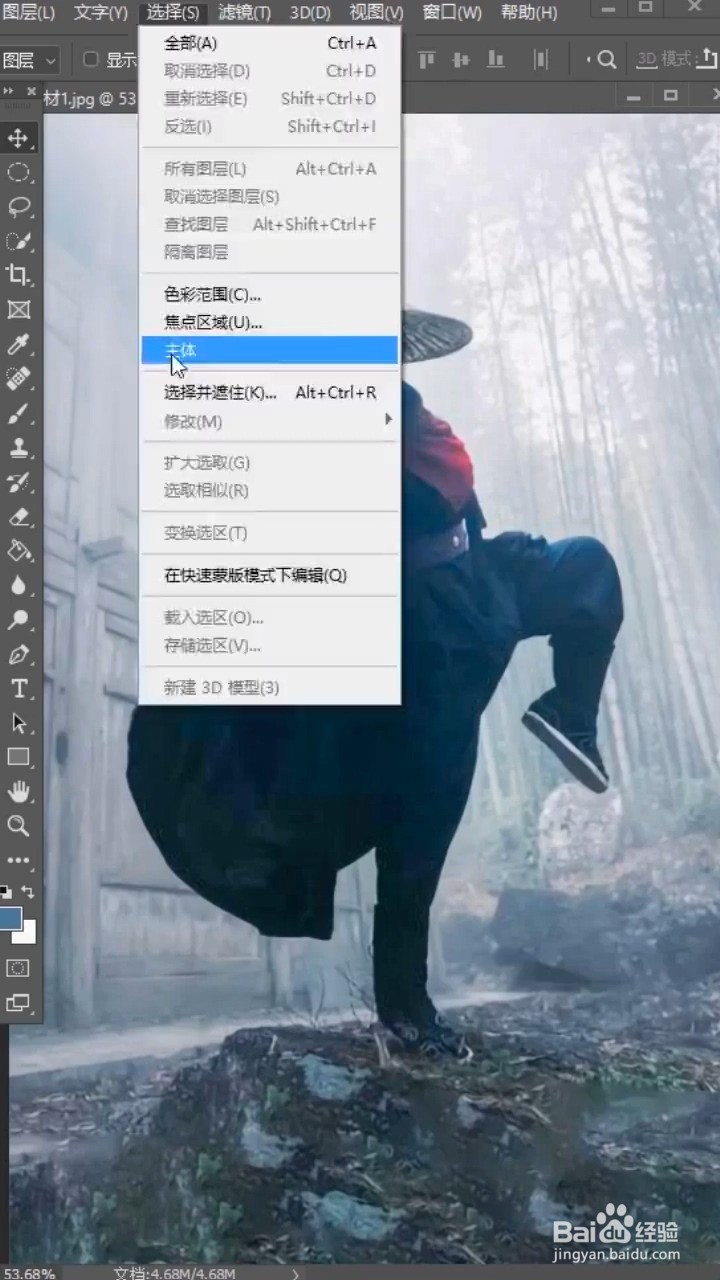Click the foreground blue color swatch

pyautogui.click(x=10, y=919)
